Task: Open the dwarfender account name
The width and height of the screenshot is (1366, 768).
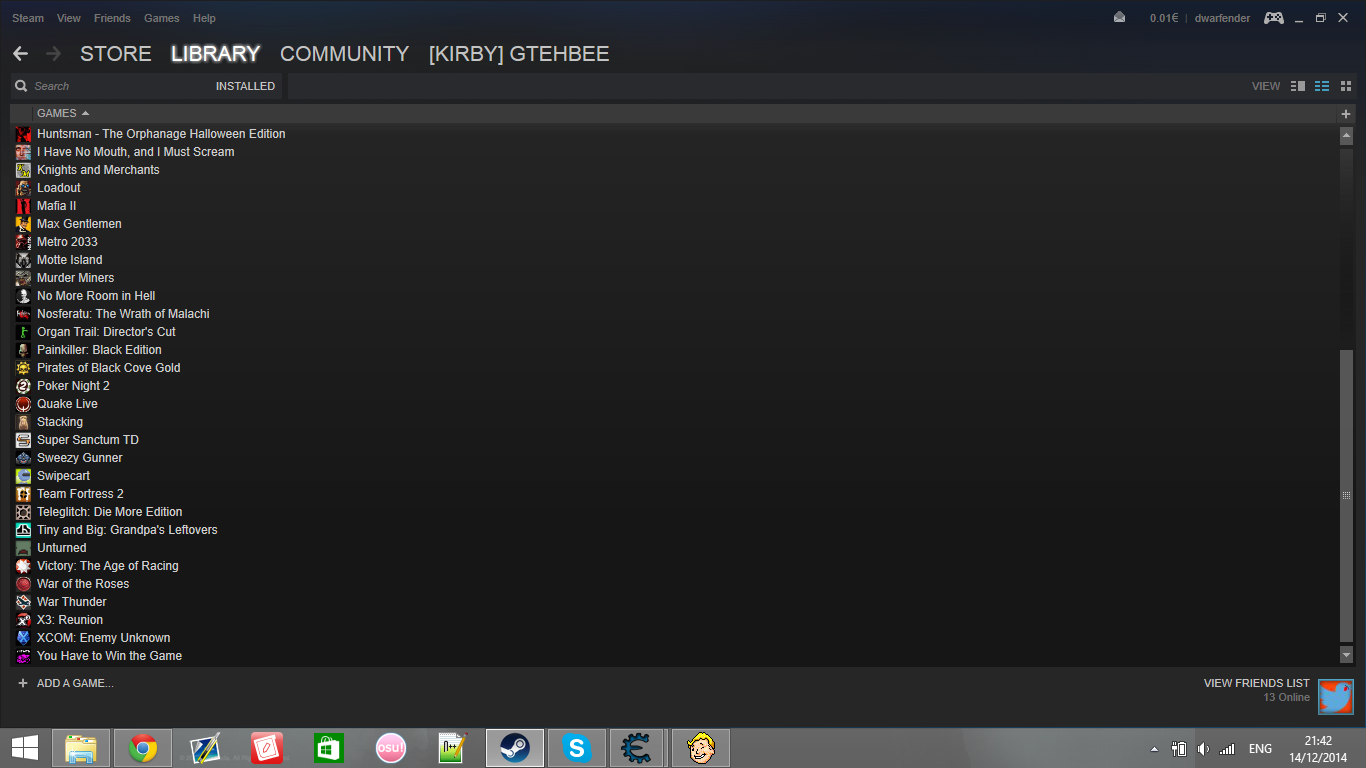Action: [x=1222, y=18]
